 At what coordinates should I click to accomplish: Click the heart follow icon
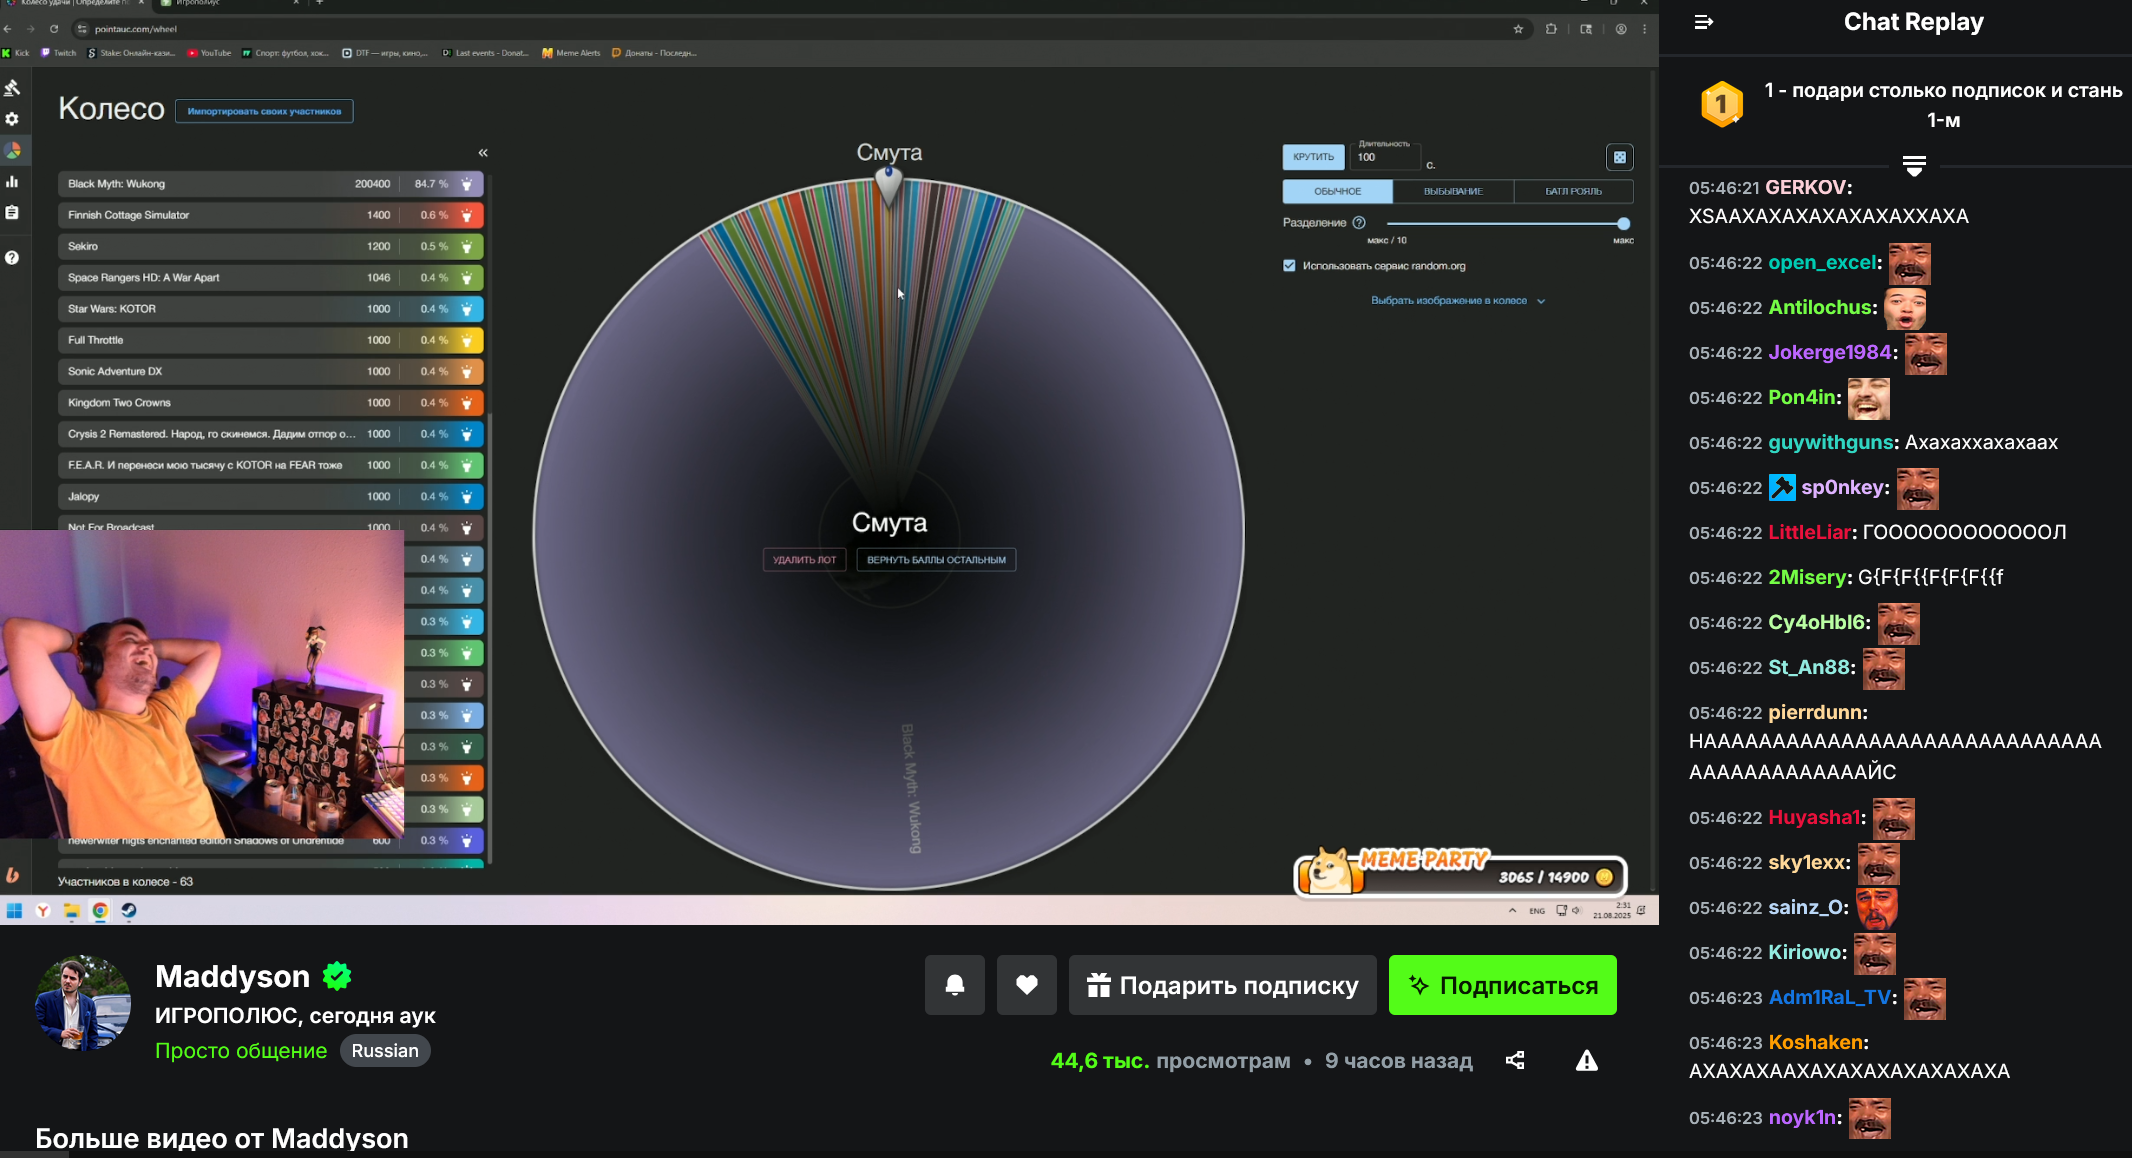coord(1026,985)
